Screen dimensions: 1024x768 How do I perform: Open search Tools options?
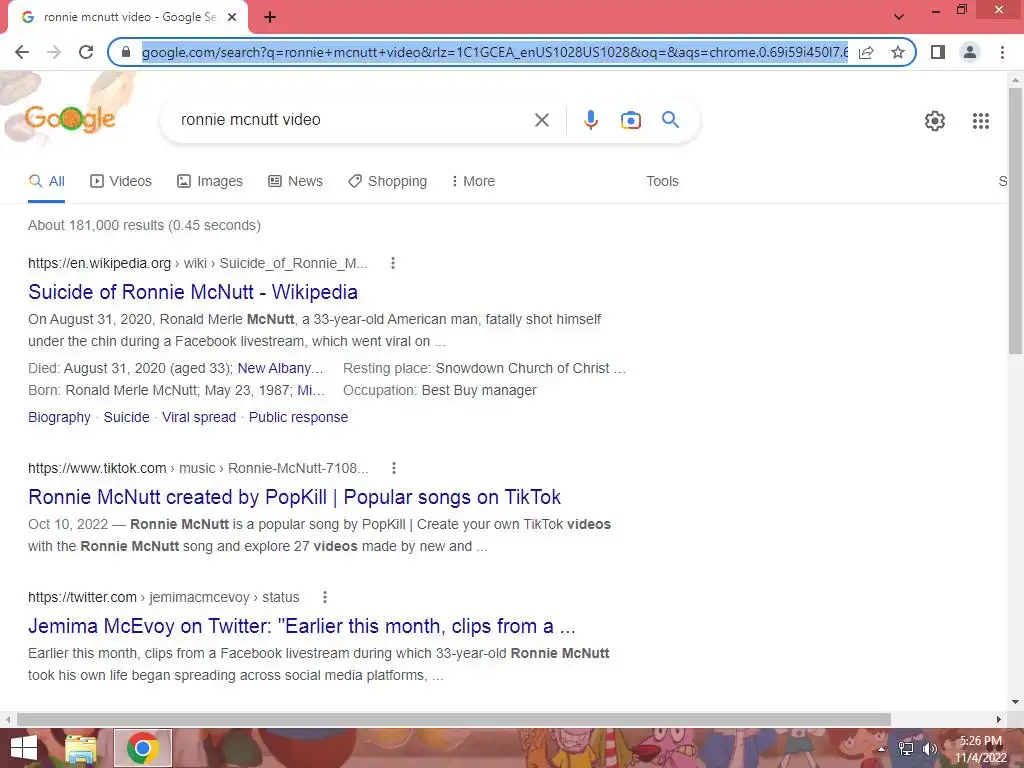(662, 182)
